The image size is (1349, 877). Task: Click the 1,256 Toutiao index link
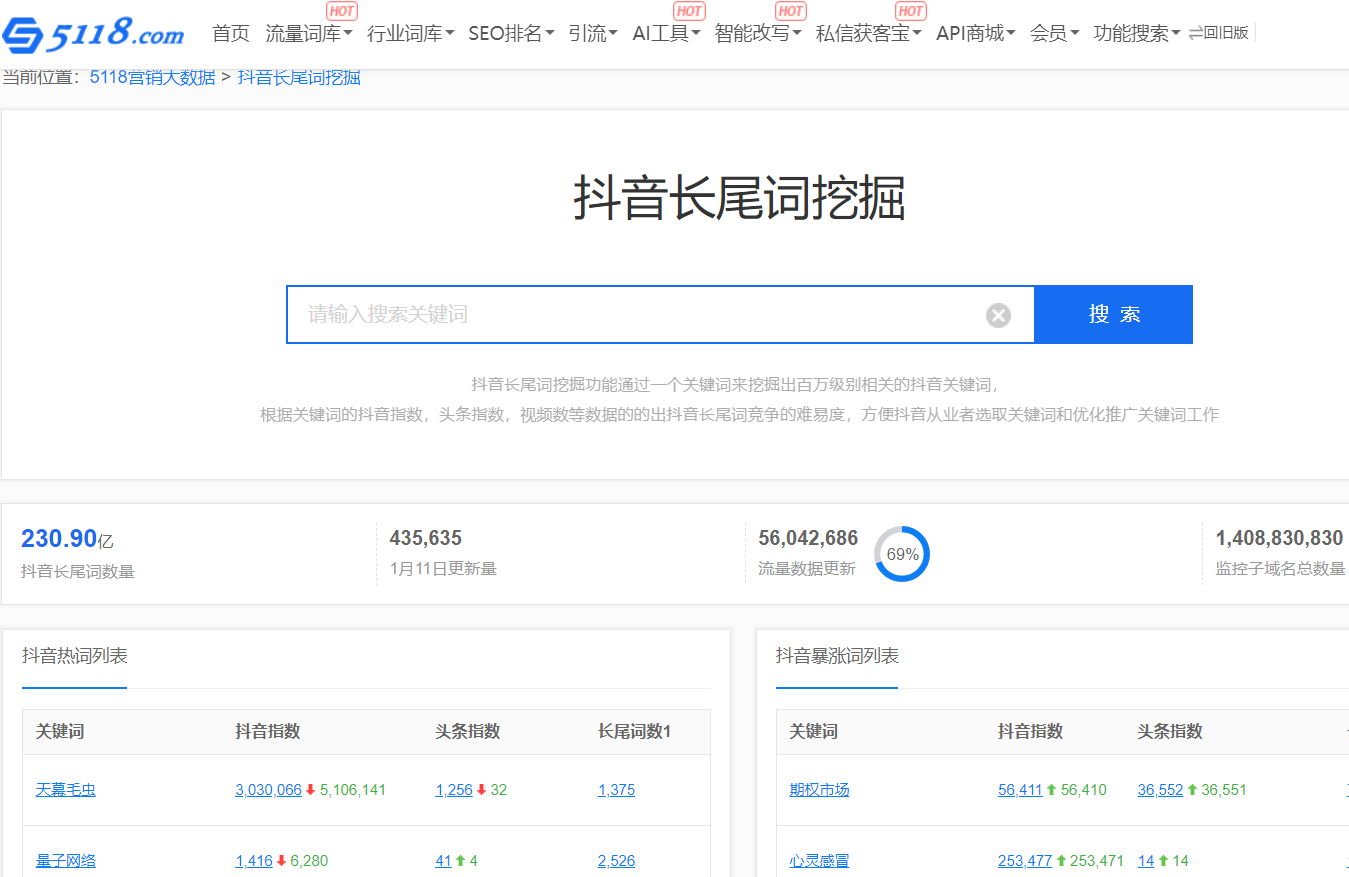(454, 790)
